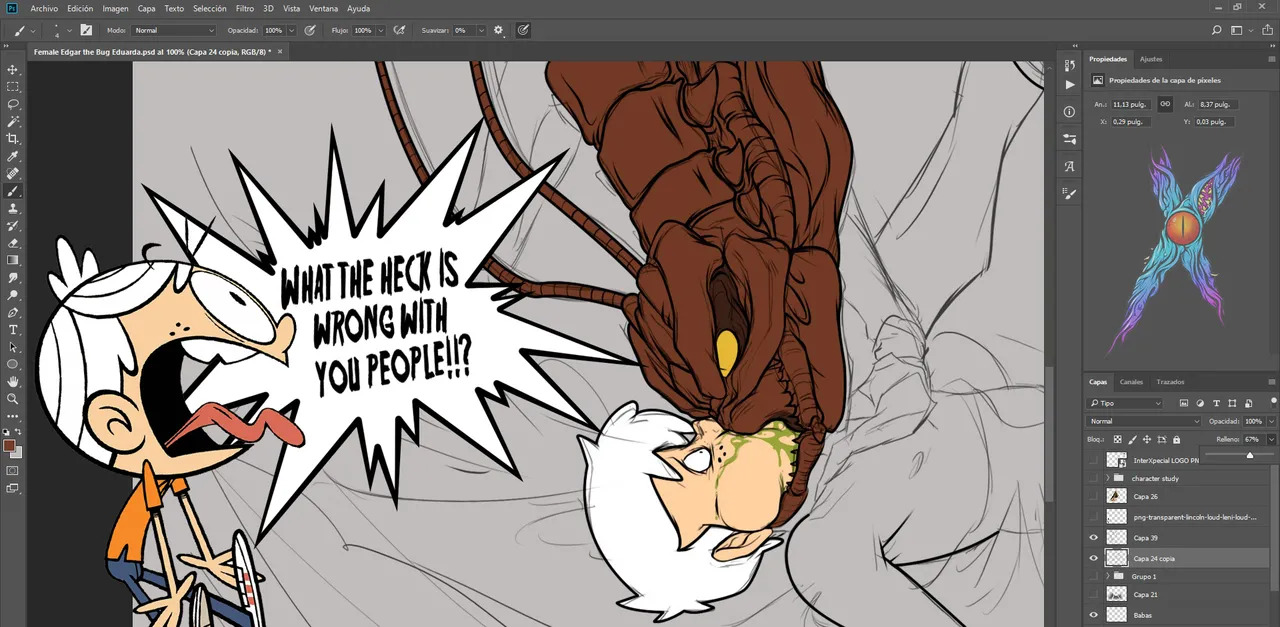Switch to the Canales tab

(1131, 382)
